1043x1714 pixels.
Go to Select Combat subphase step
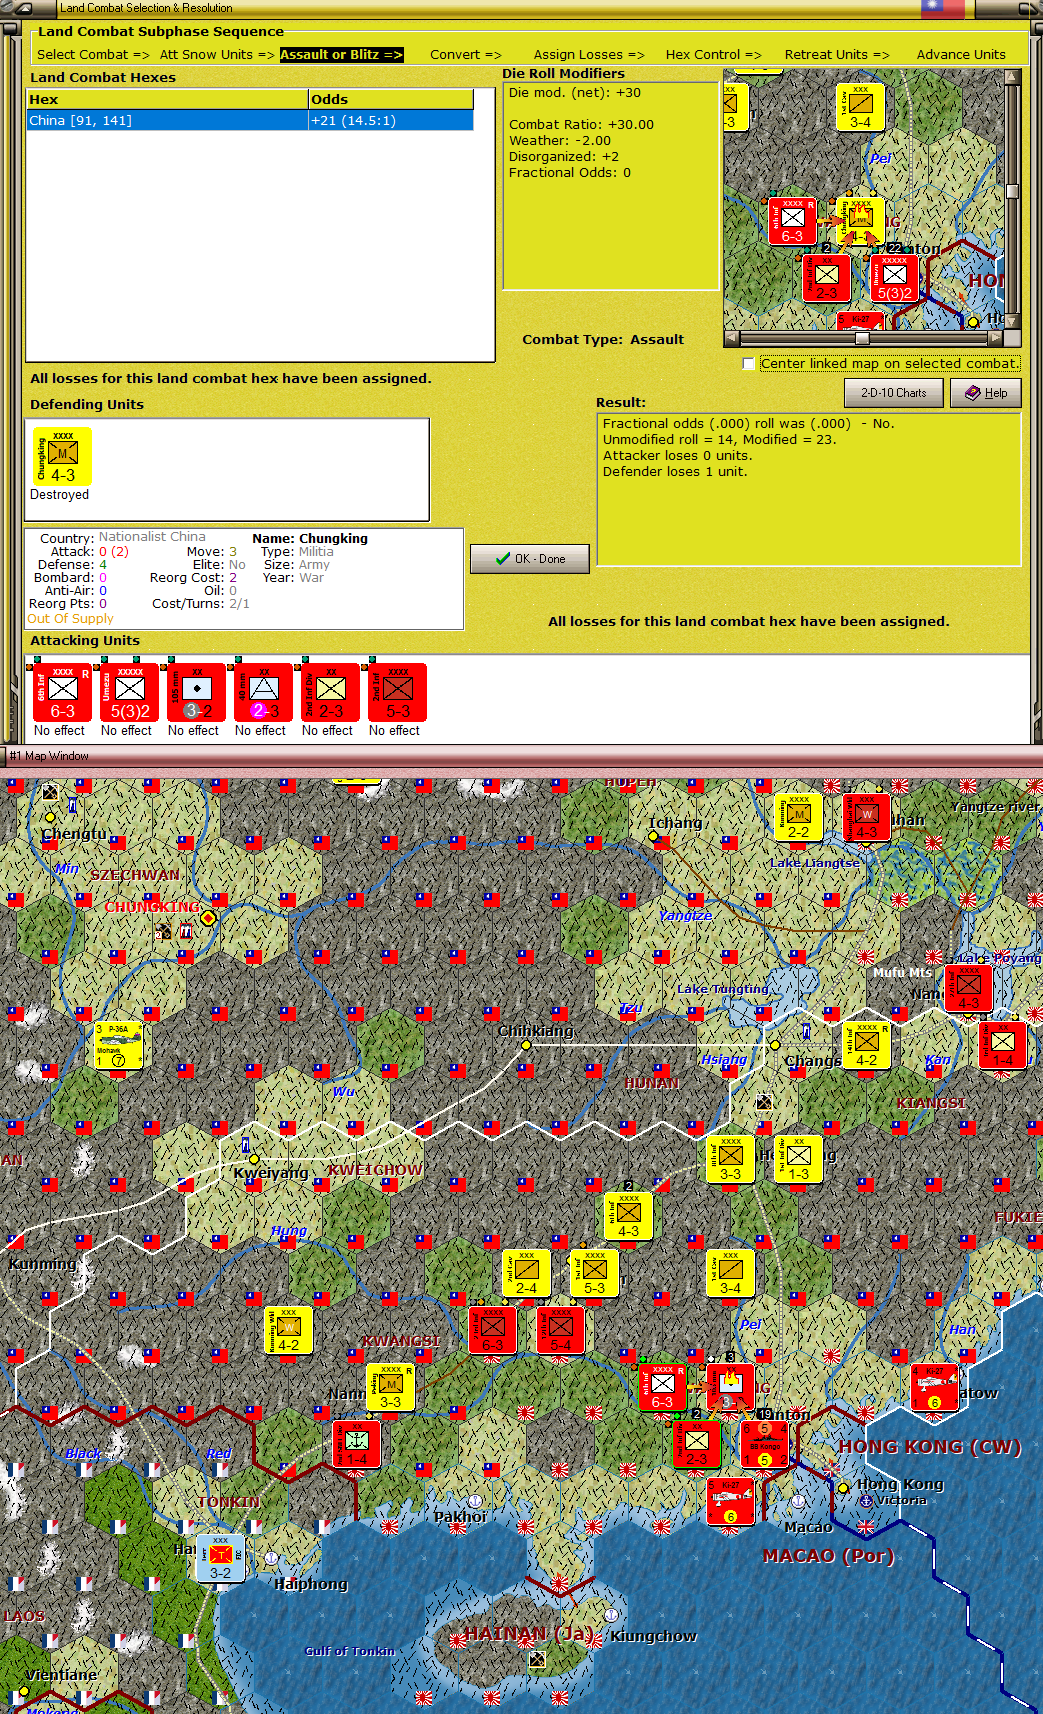pyautogui.click(x=93, y=55)
